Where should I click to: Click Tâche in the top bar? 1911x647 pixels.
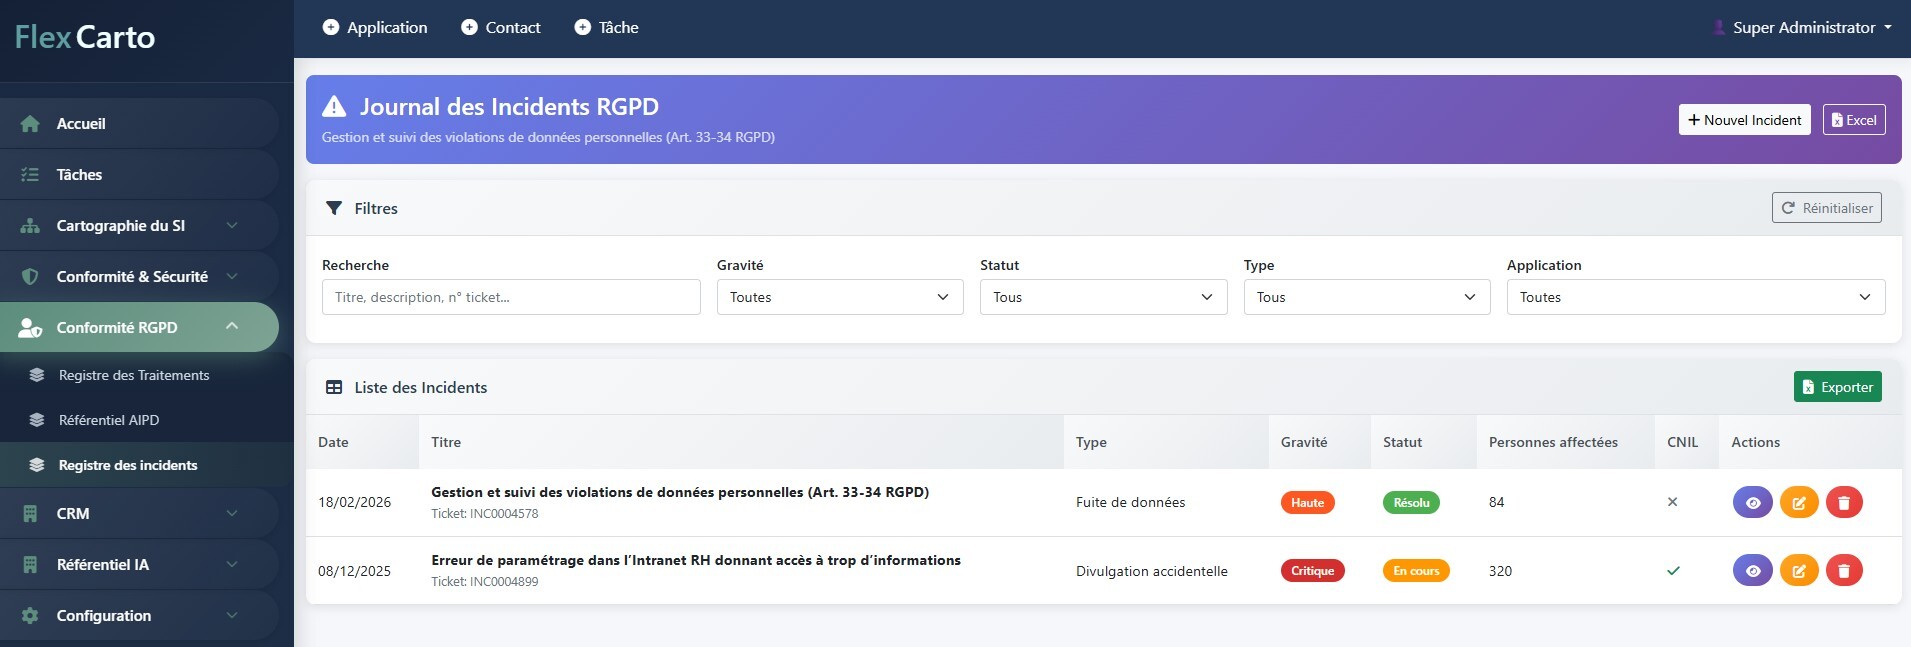click(x=607, y=28)
